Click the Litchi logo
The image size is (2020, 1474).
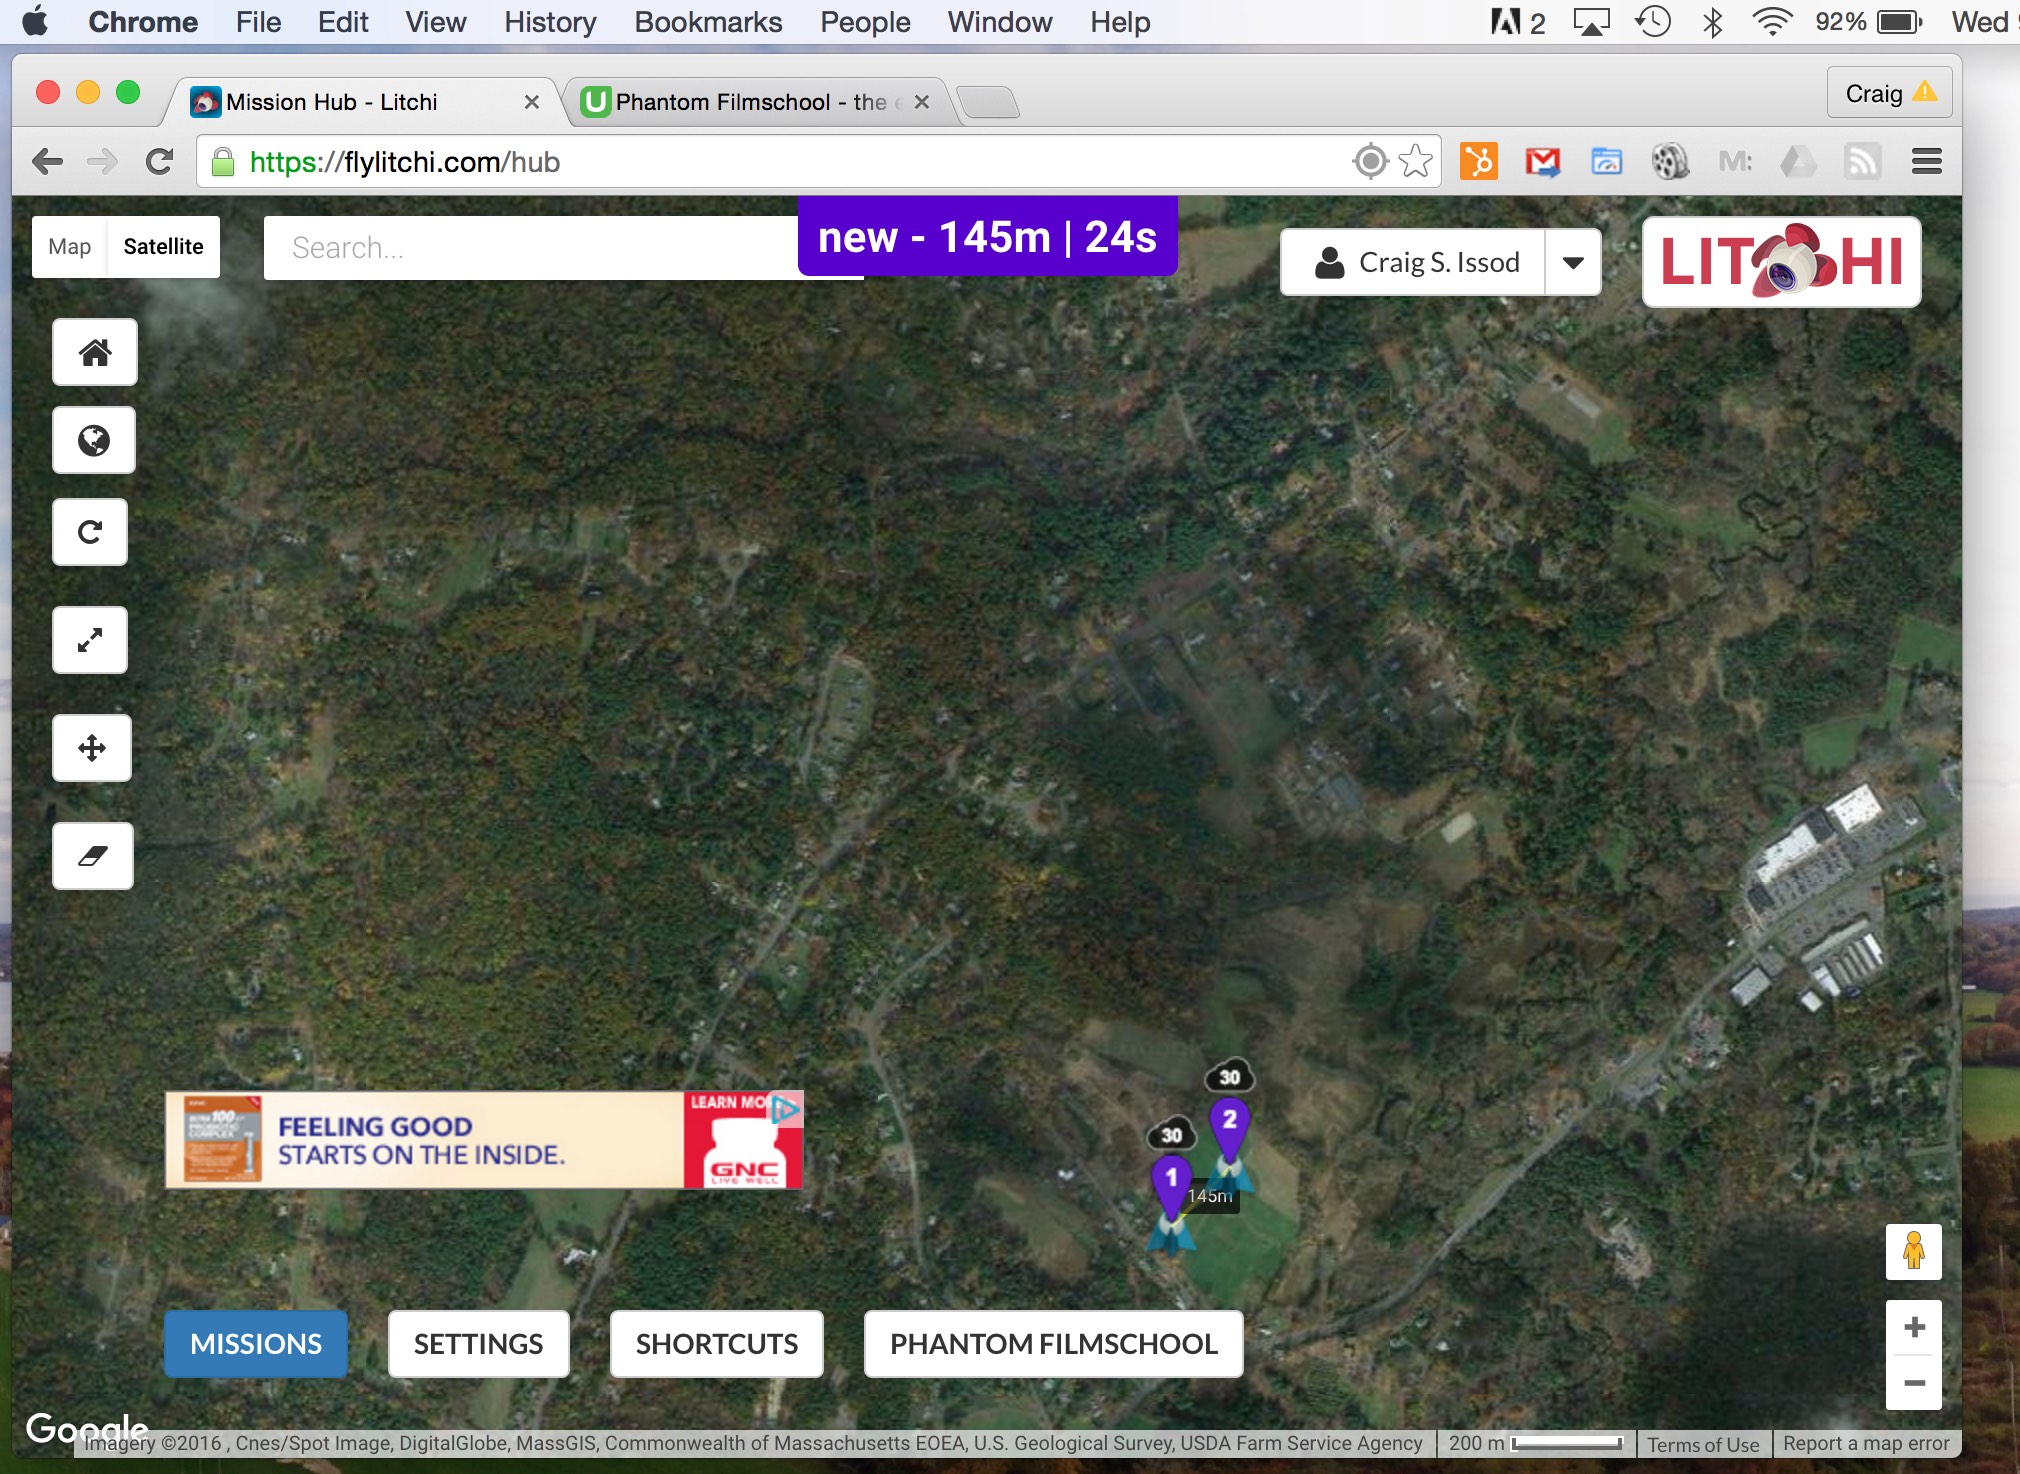click(x=1781, y=262)
